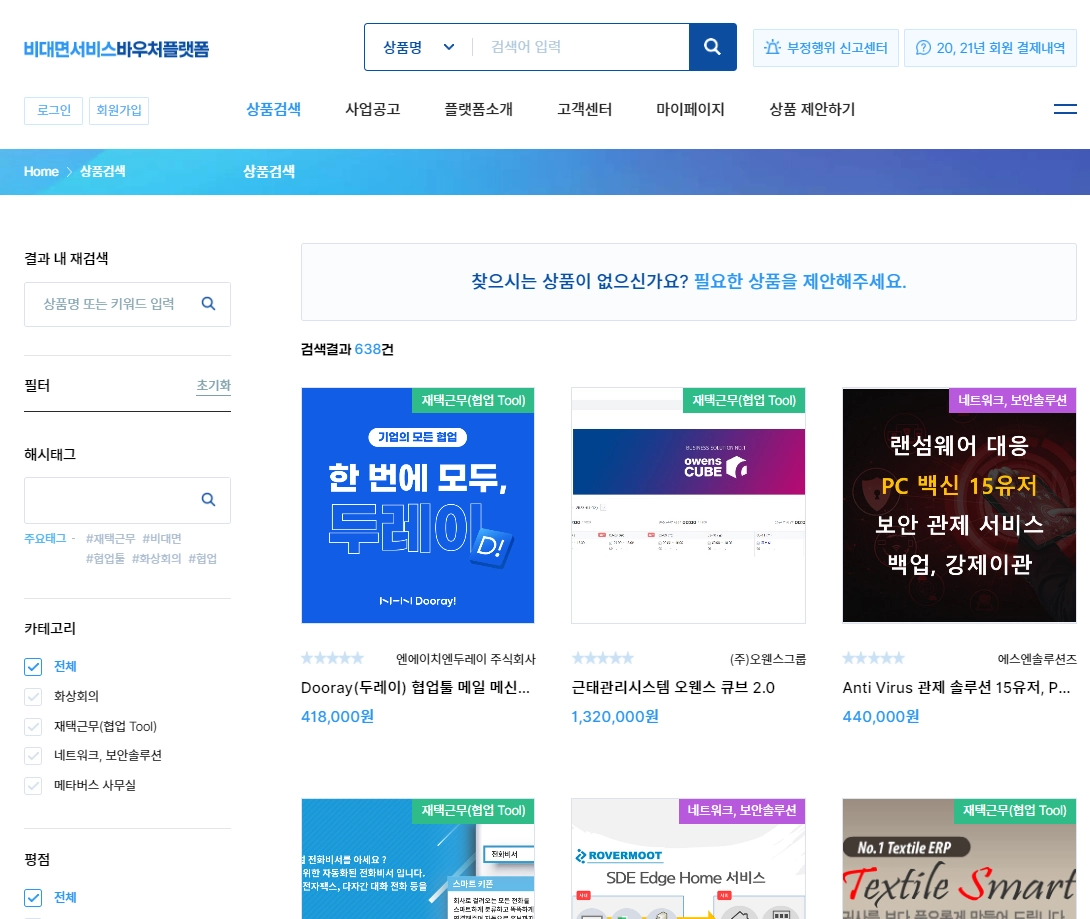Click the 비대면서비스바우처플랫폼 logo
Image resolution: width=1090 pixels, height=919 pixels.
point(116,49)
